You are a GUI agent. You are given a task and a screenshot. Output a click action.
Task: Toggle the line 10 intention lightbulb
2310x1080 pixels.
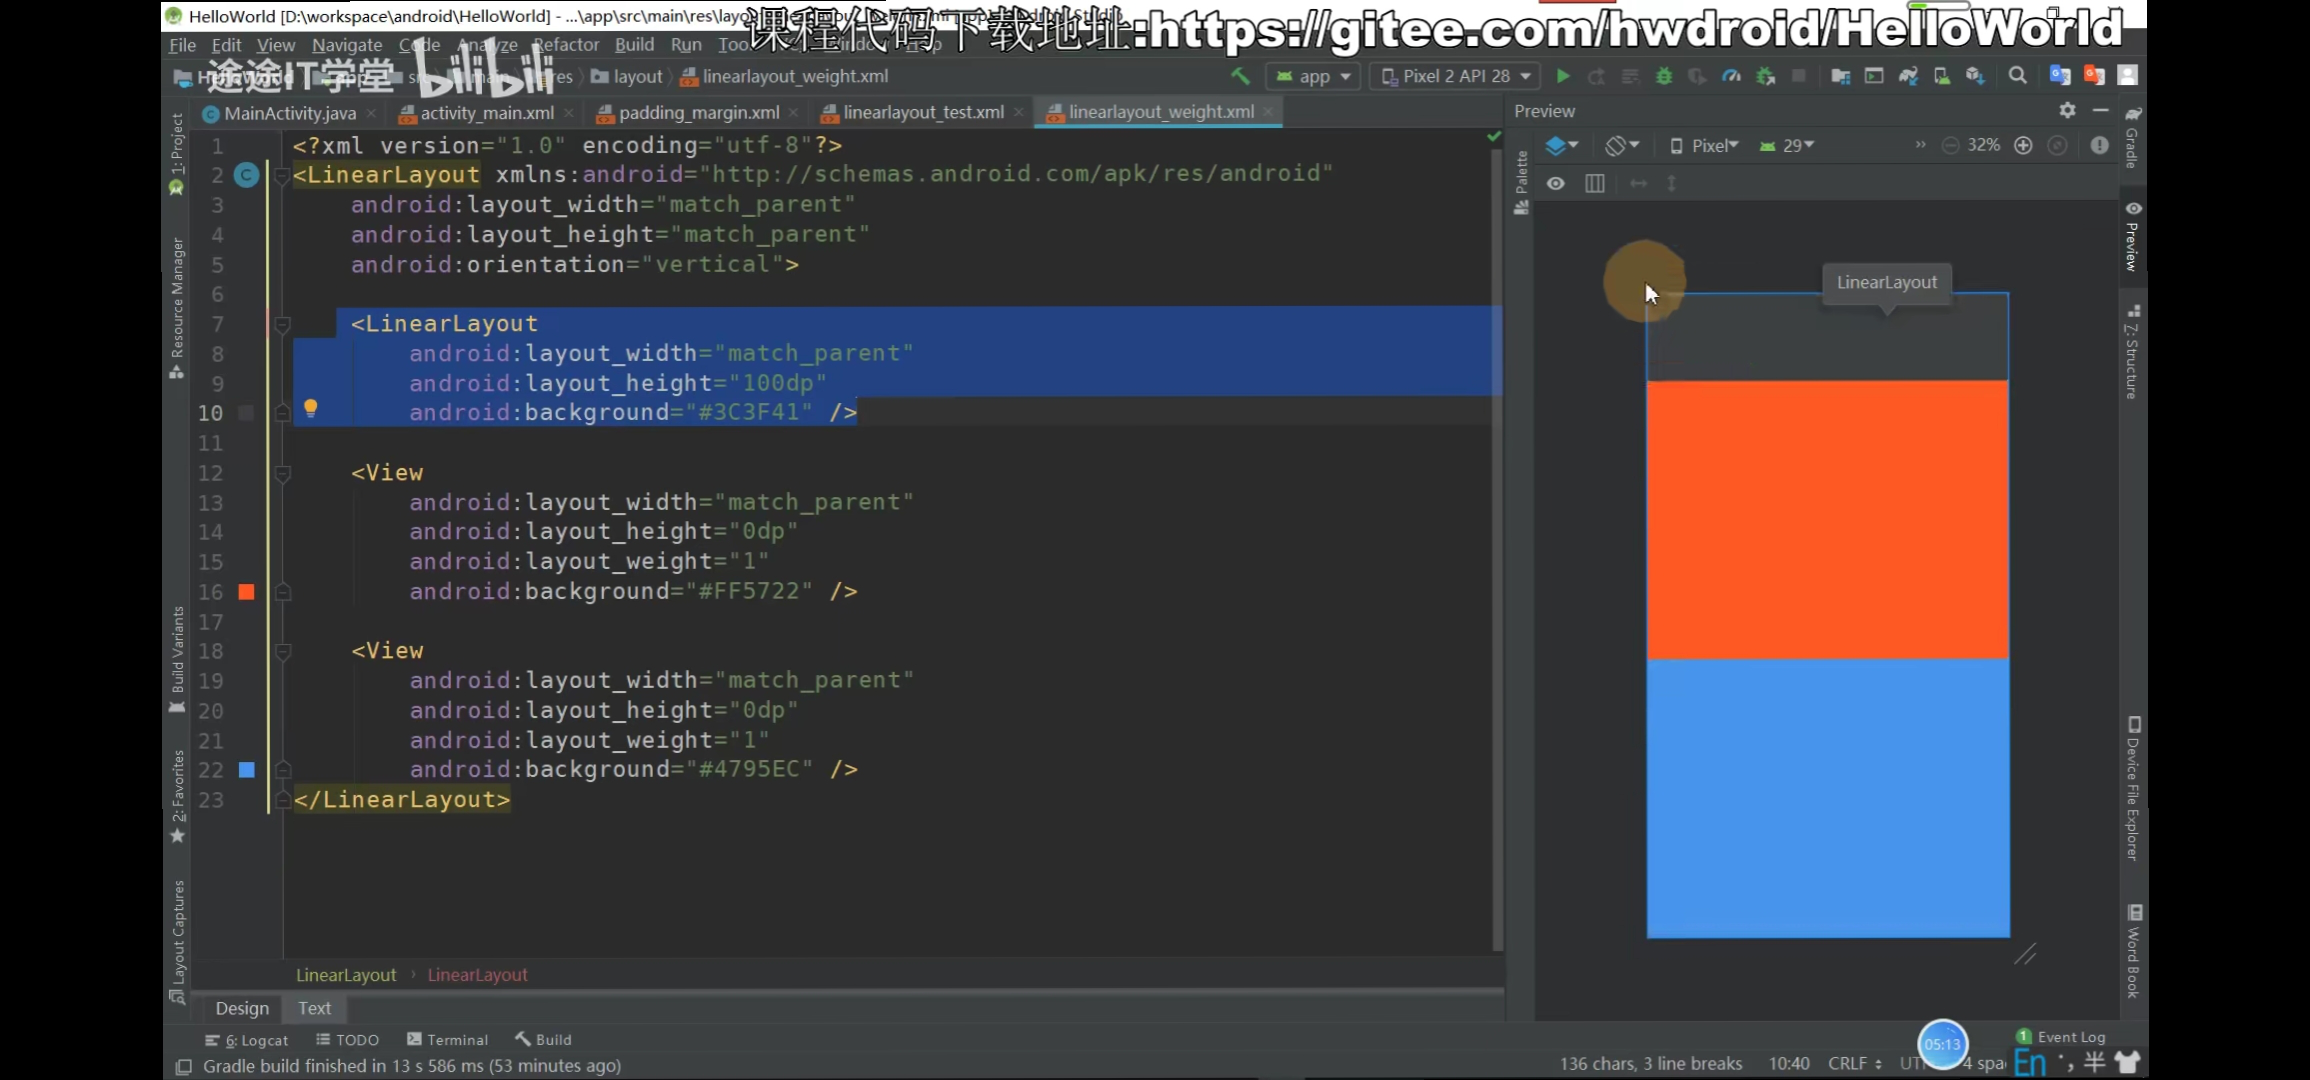[311, 408]
